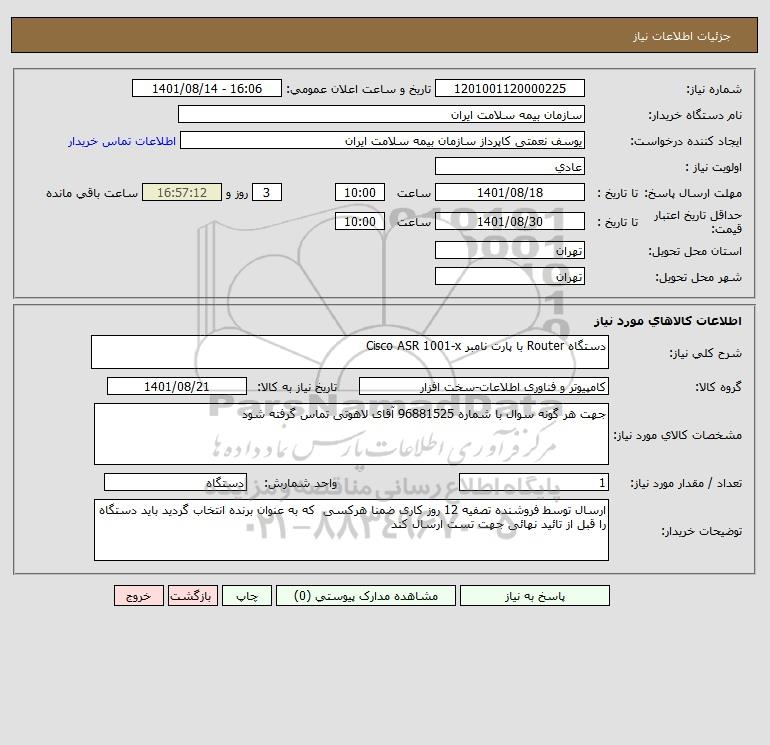Click the priority field عادی

pyautogui.click(x=510, y=166)
